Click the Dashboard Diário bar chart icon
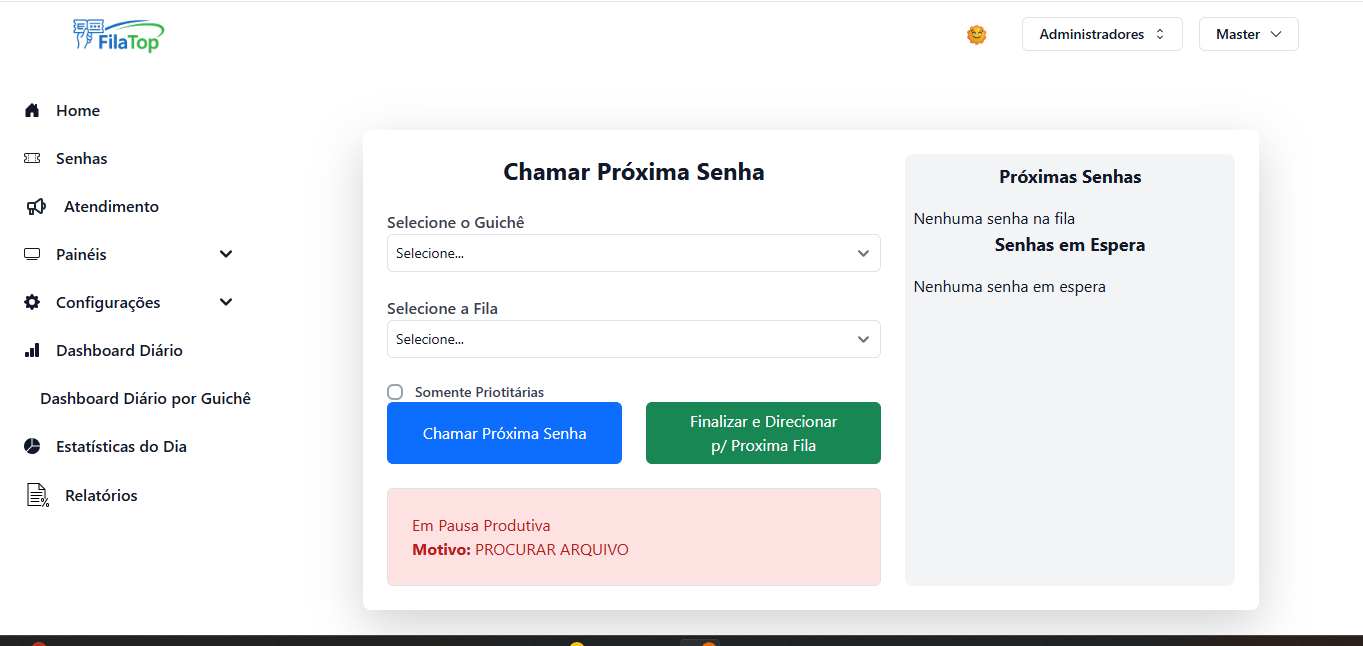This screenshot has height=646, width=1363. [32, 351]
